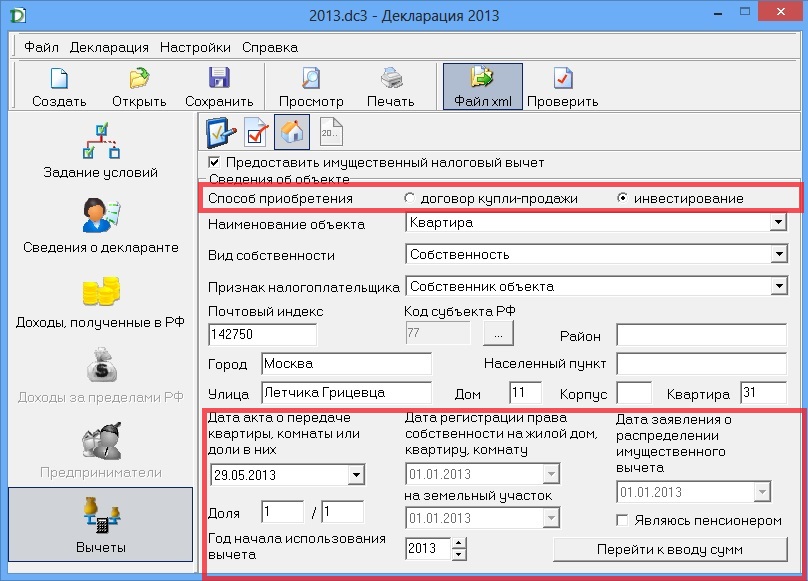Expand the Вид собственности dropdown
Image resolution: width=808 pixels, height=581 pixels.
778,254
